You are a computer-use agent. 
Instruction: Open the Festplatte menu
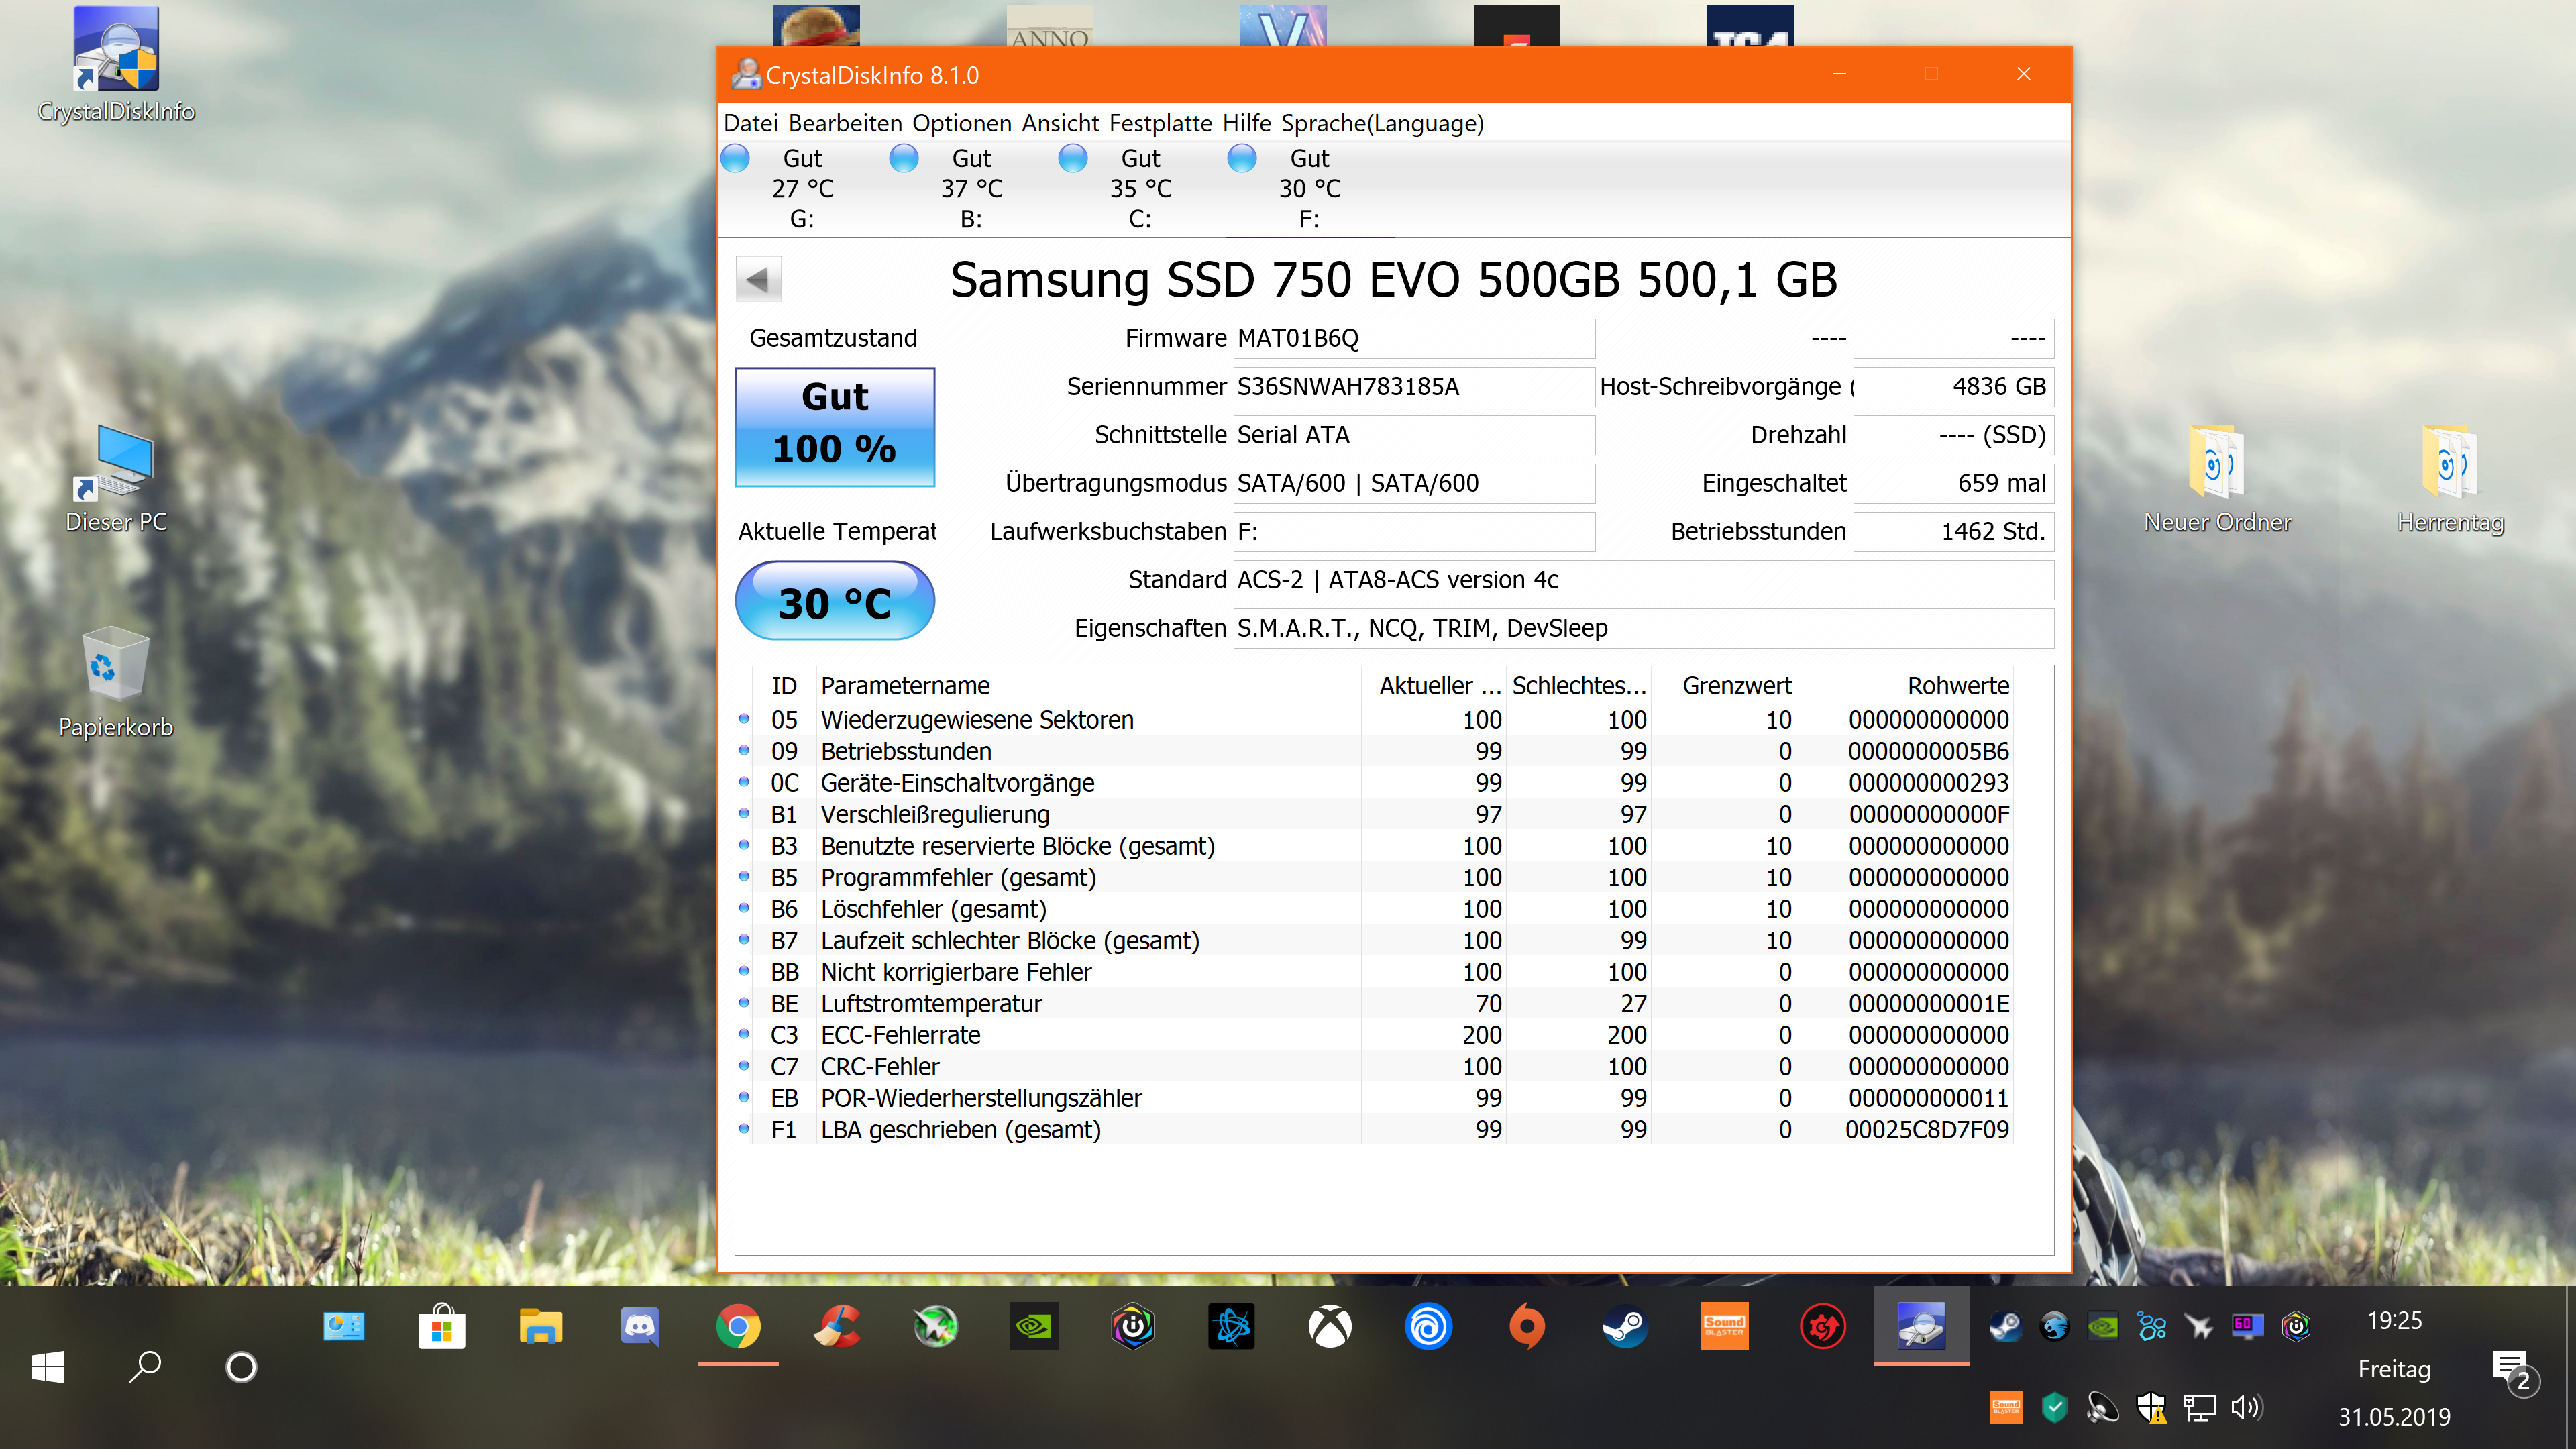tap(1160, 123)
